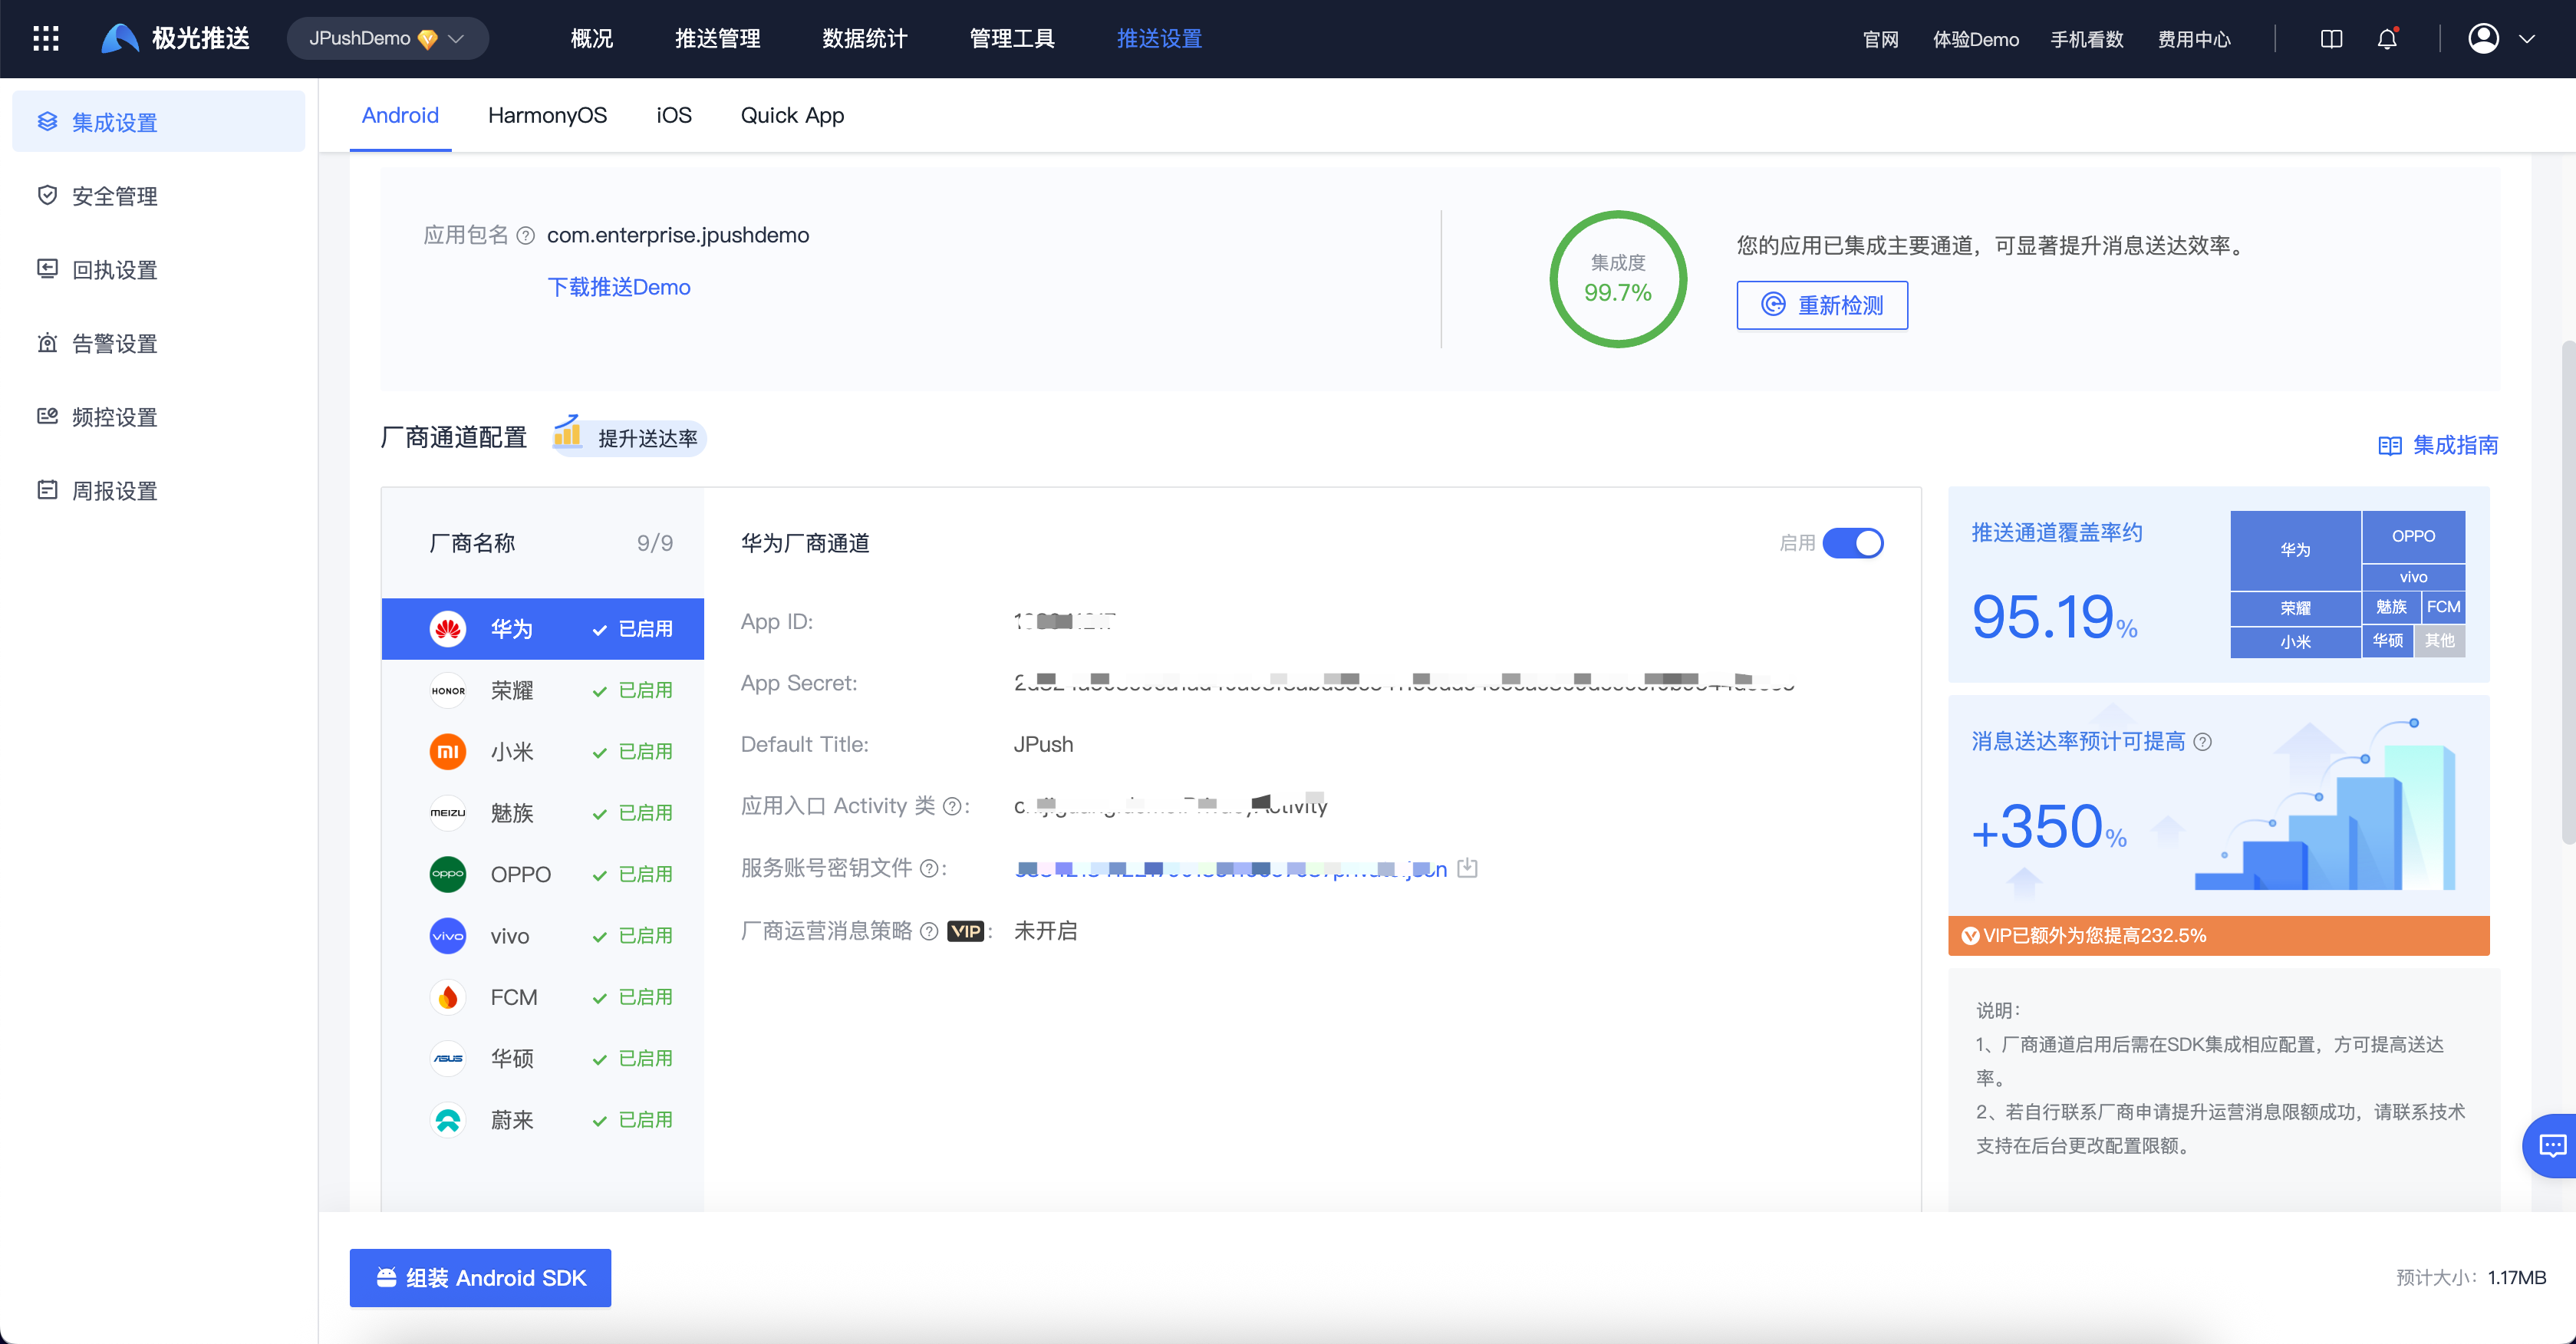Image resolution: width=2576 pixels, height=1344 pixels.
Task: Switch to the HarmonyOS tab
Action: click(x=547, y=116)
